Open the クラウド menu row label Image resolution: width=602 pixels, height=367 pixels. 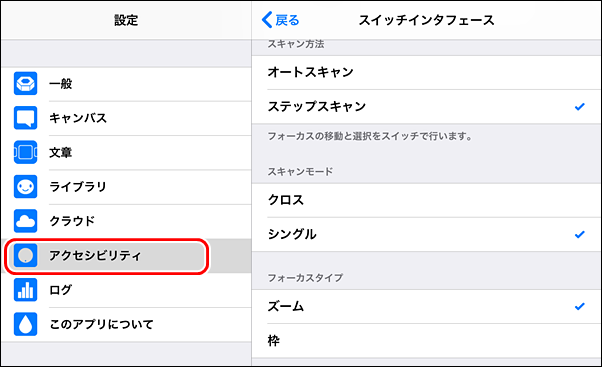(x=72, y=221)
